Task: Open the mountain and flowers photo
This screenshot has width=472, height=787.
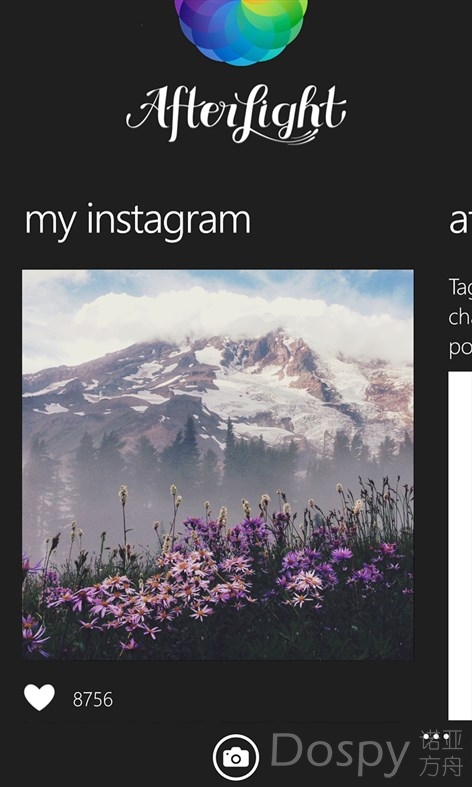Action: 218,465
